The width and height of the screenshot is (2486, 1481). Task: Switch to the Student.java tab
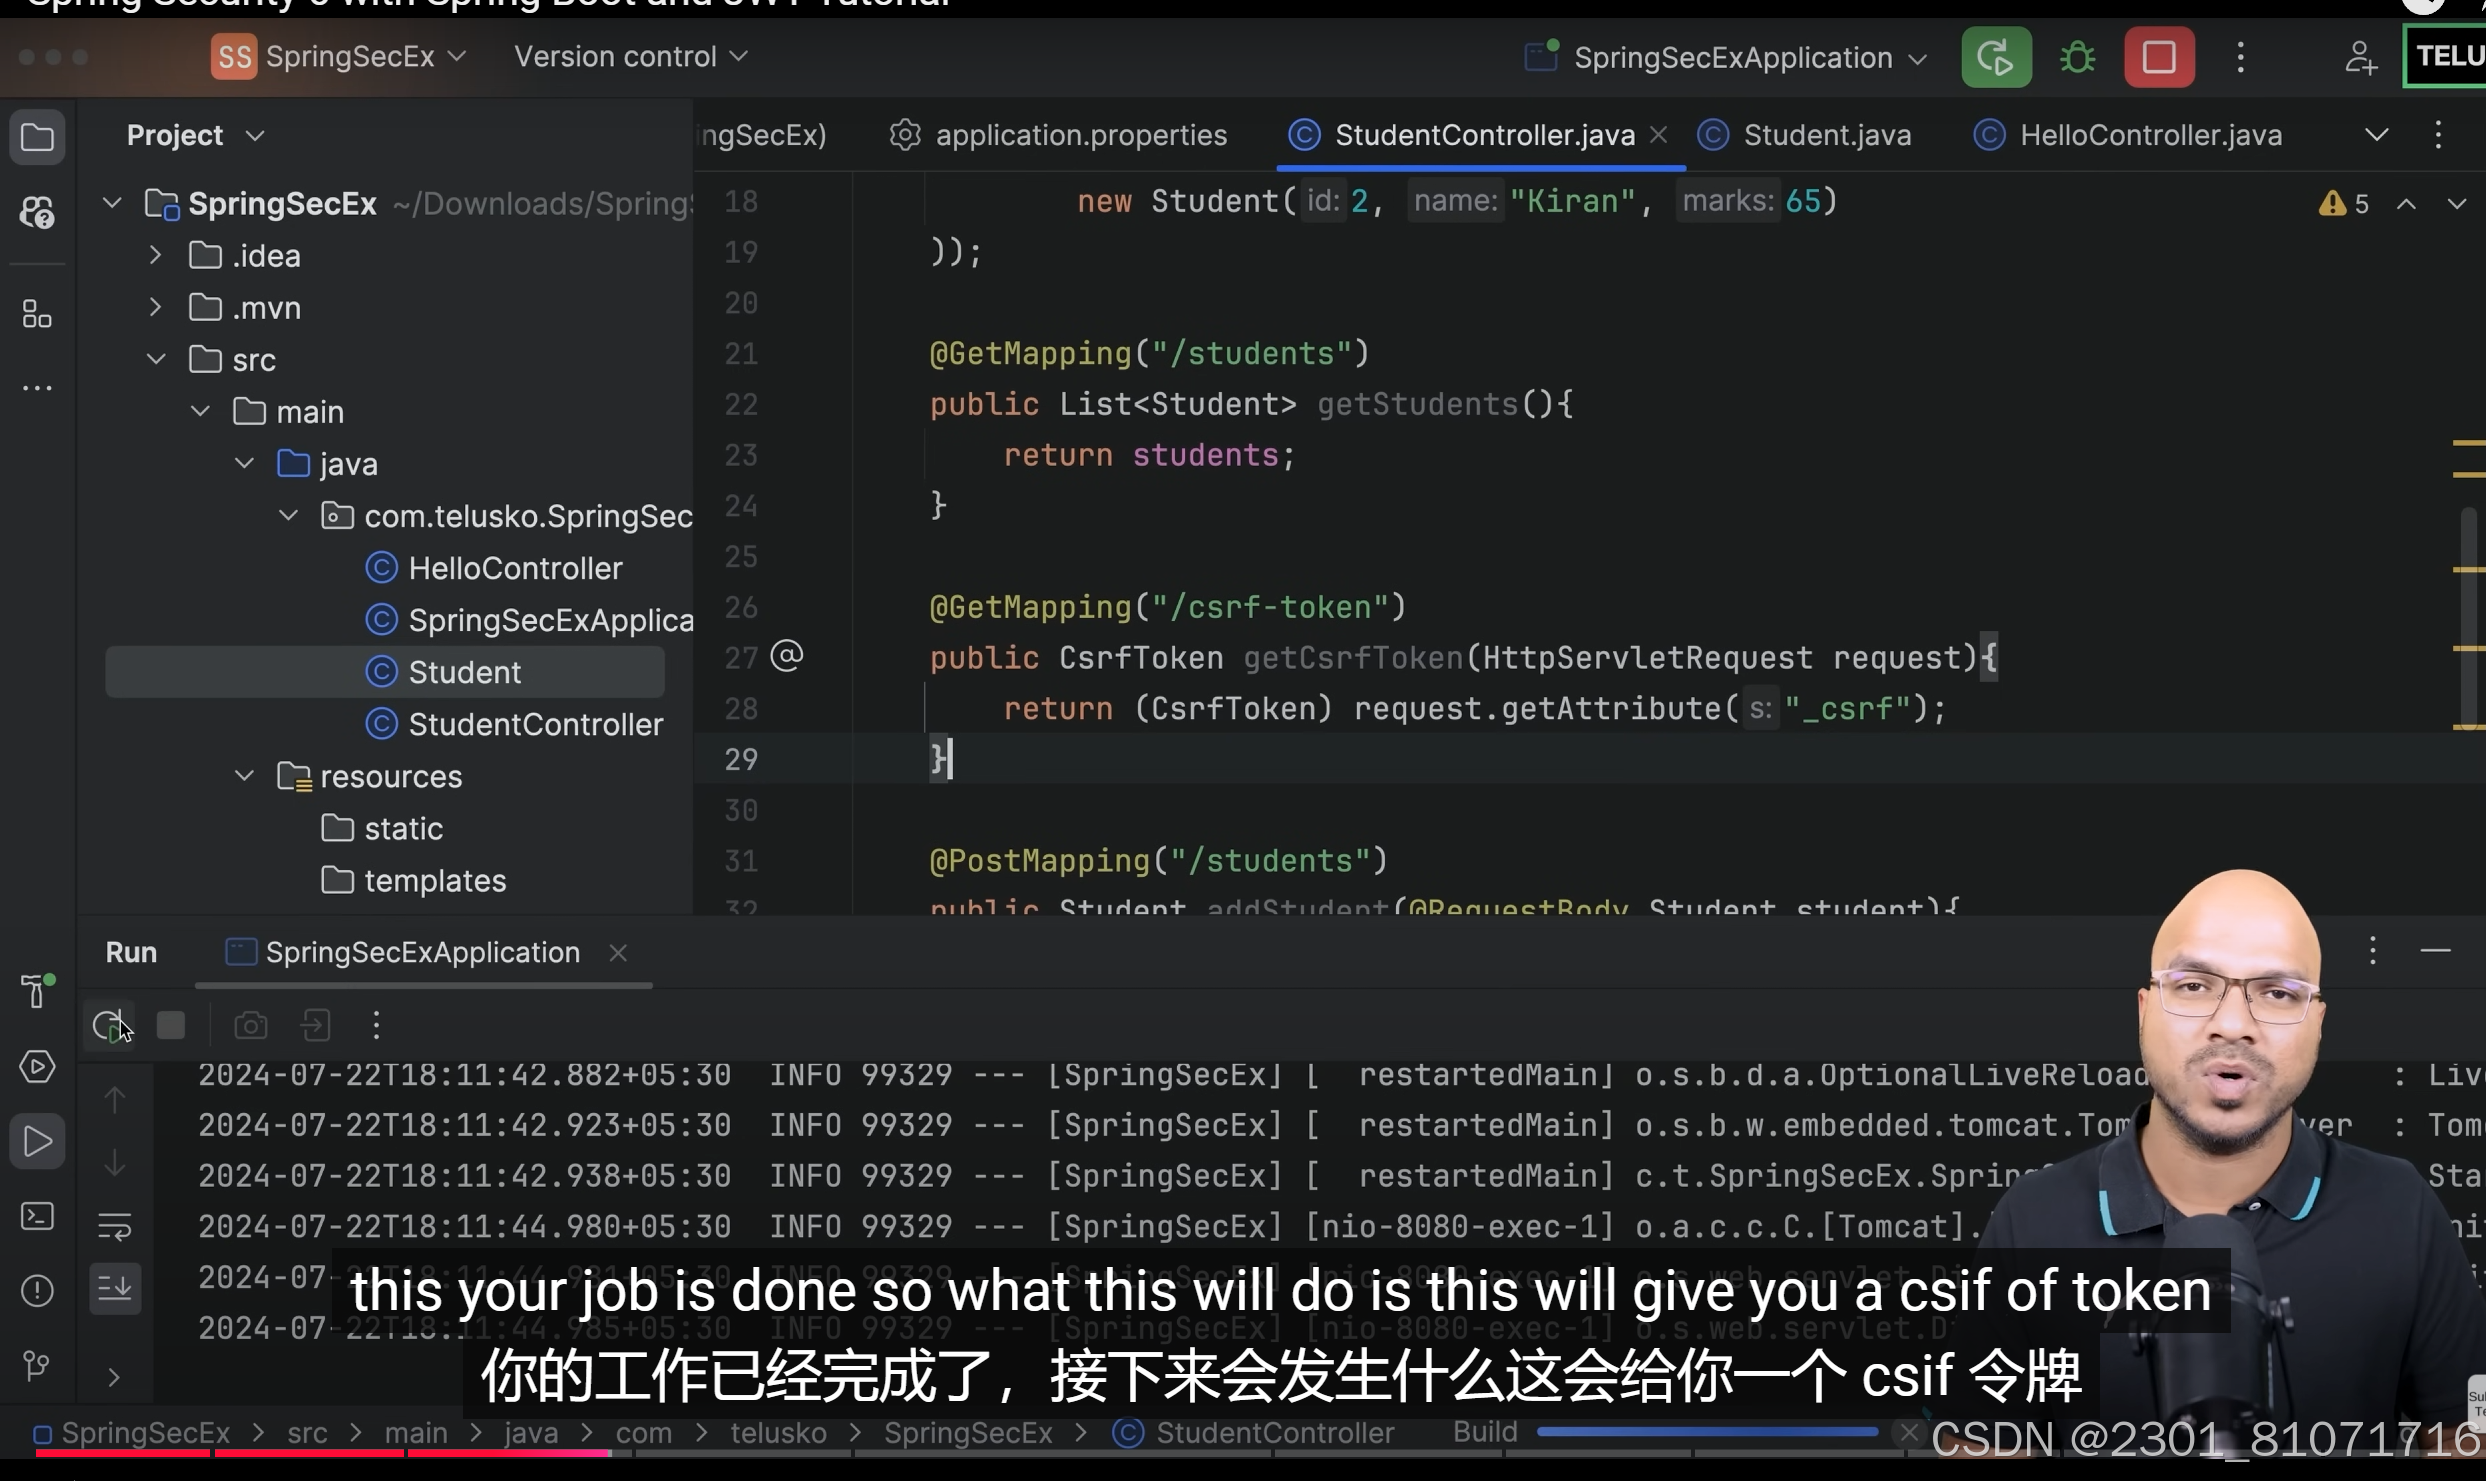(1826, 134)
